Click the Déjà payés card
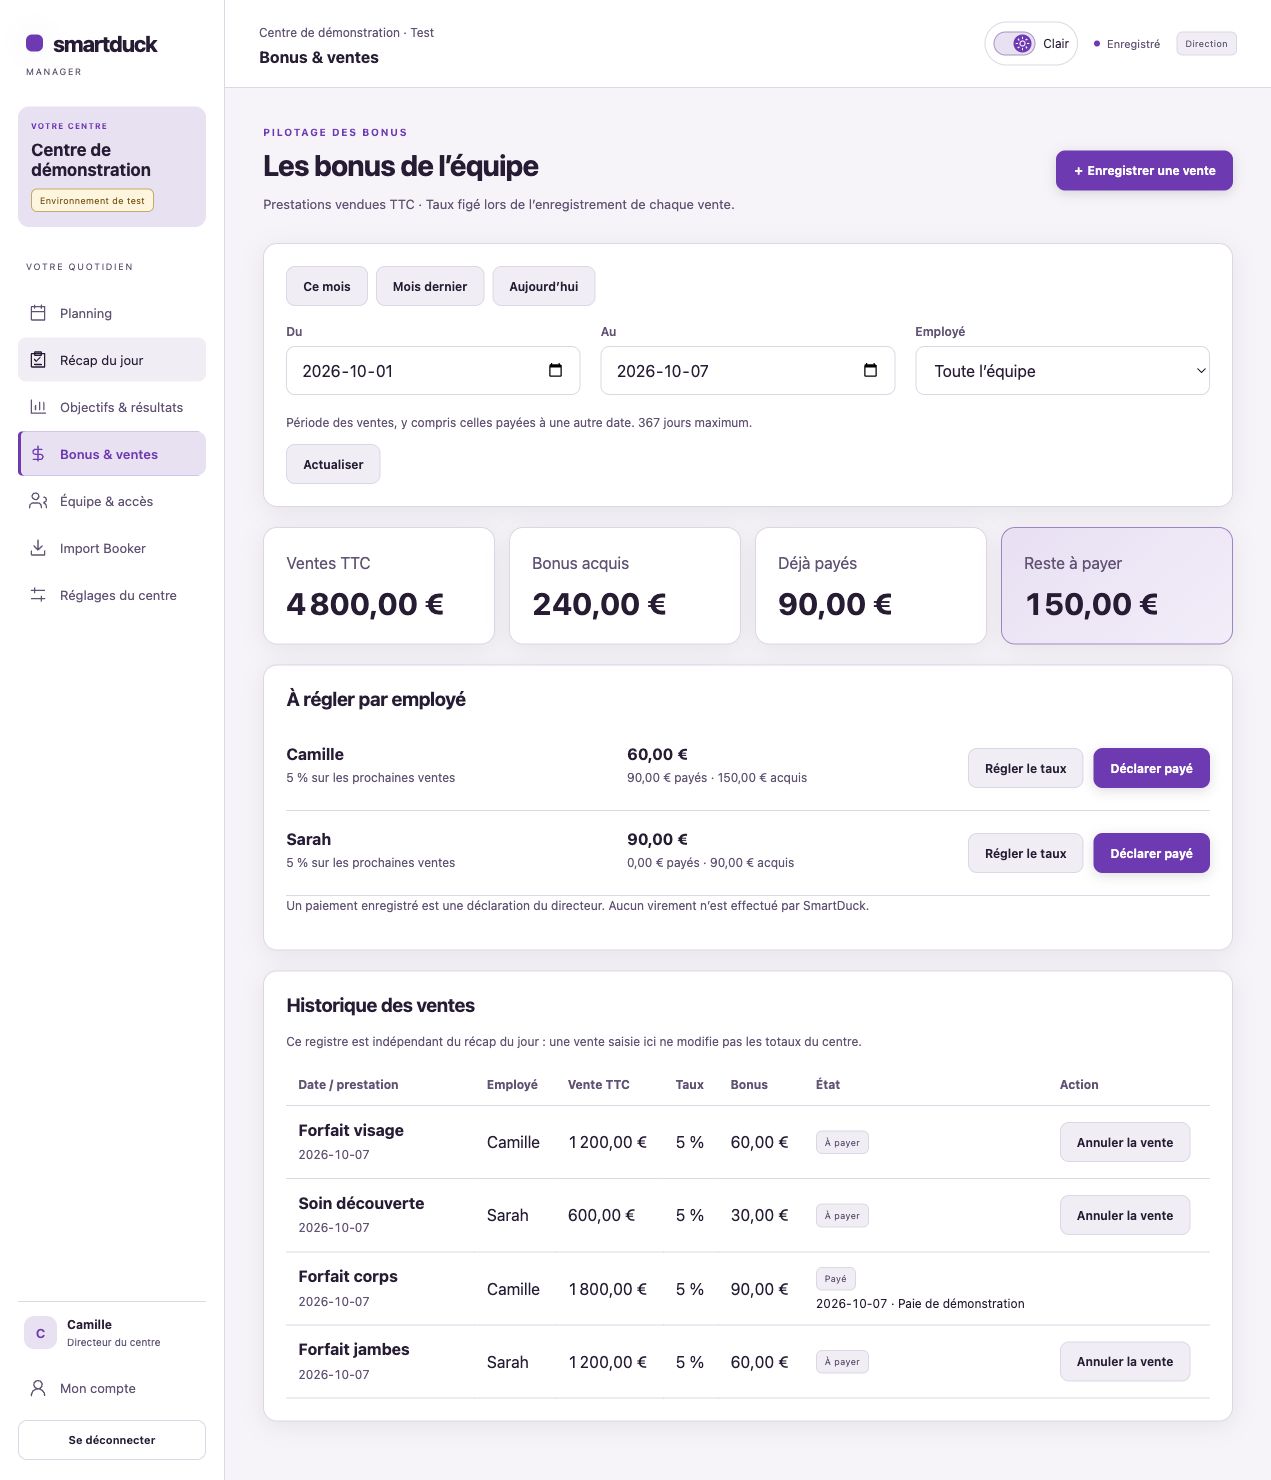 click(871, 586)
